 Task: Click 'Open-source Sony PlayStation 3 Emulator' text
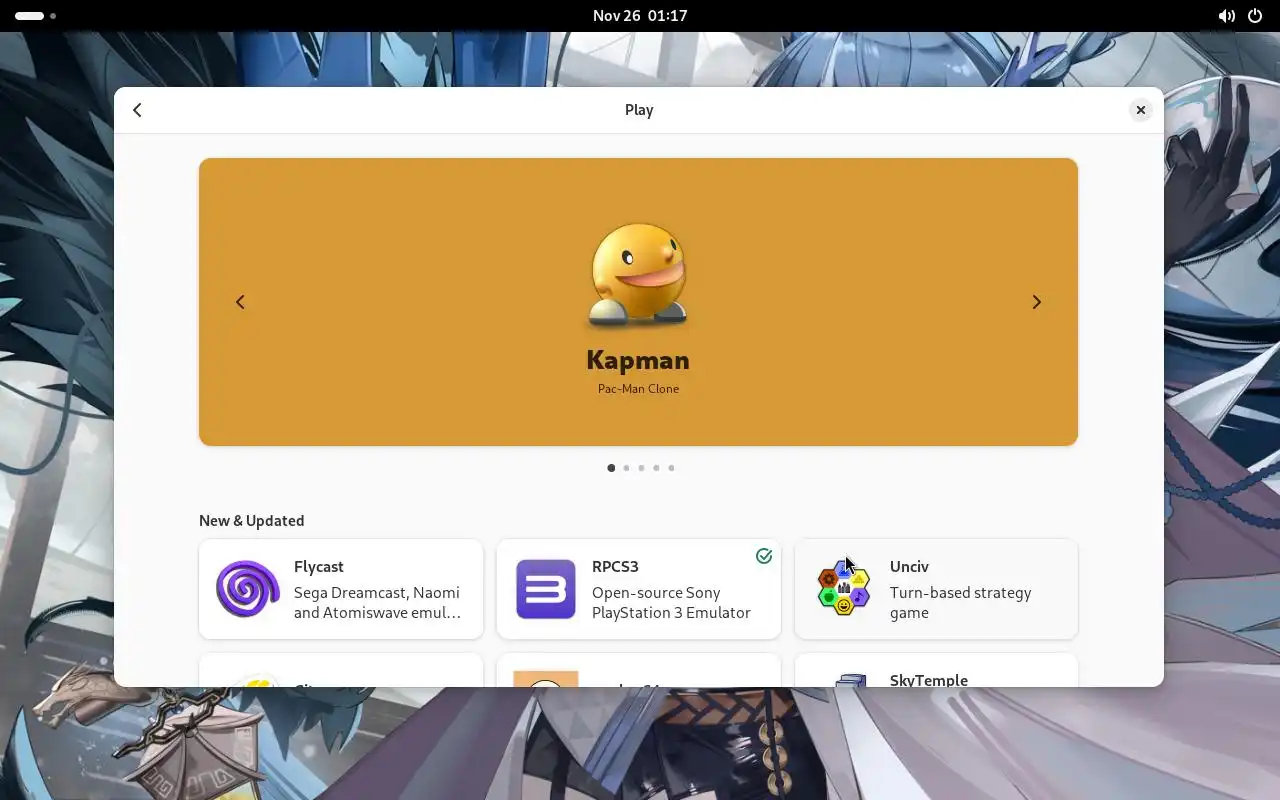click(x=671, y=603)
